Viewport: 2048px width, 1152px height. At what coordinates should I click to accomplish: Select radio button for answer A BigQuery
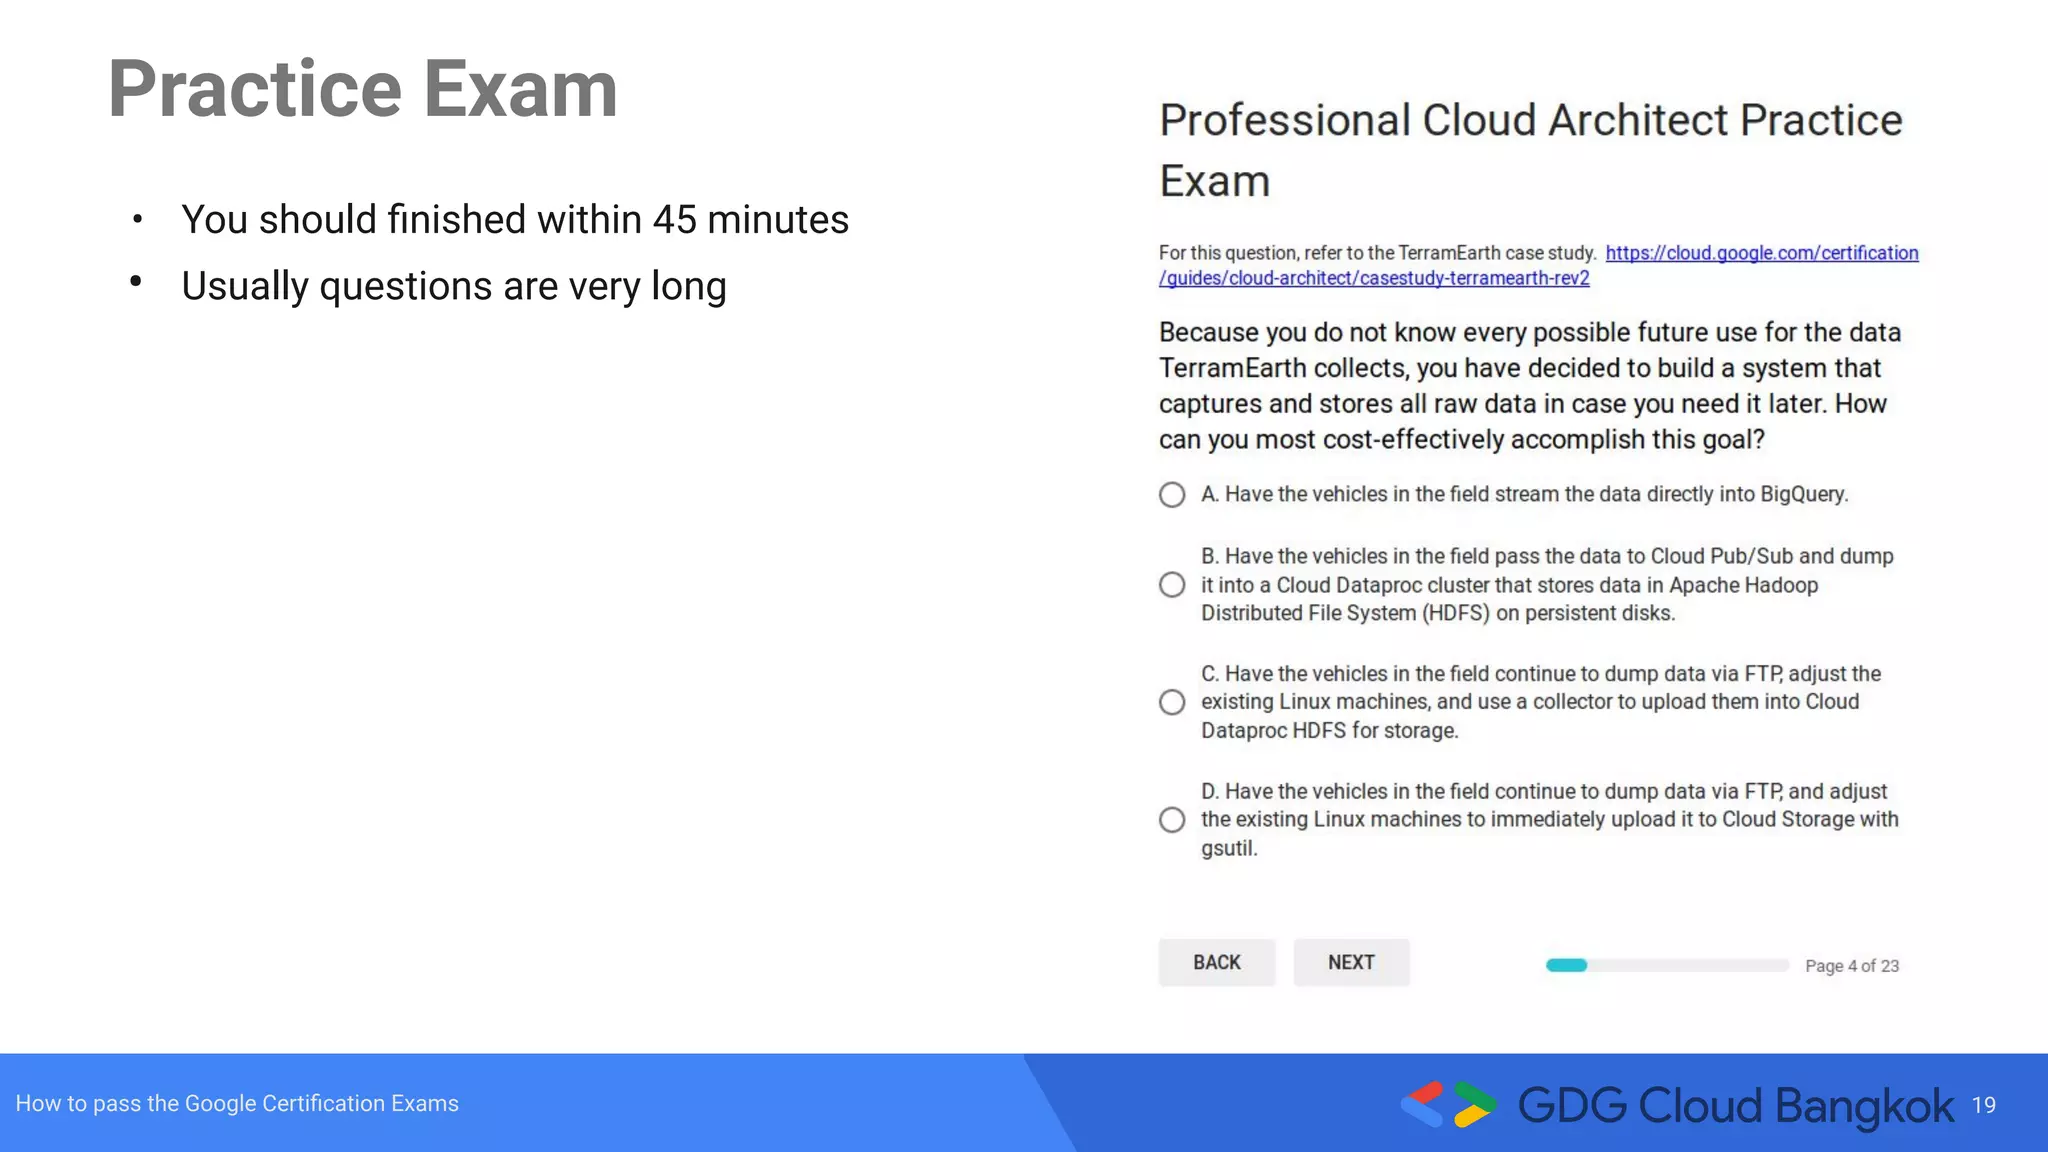(1172, 495)
